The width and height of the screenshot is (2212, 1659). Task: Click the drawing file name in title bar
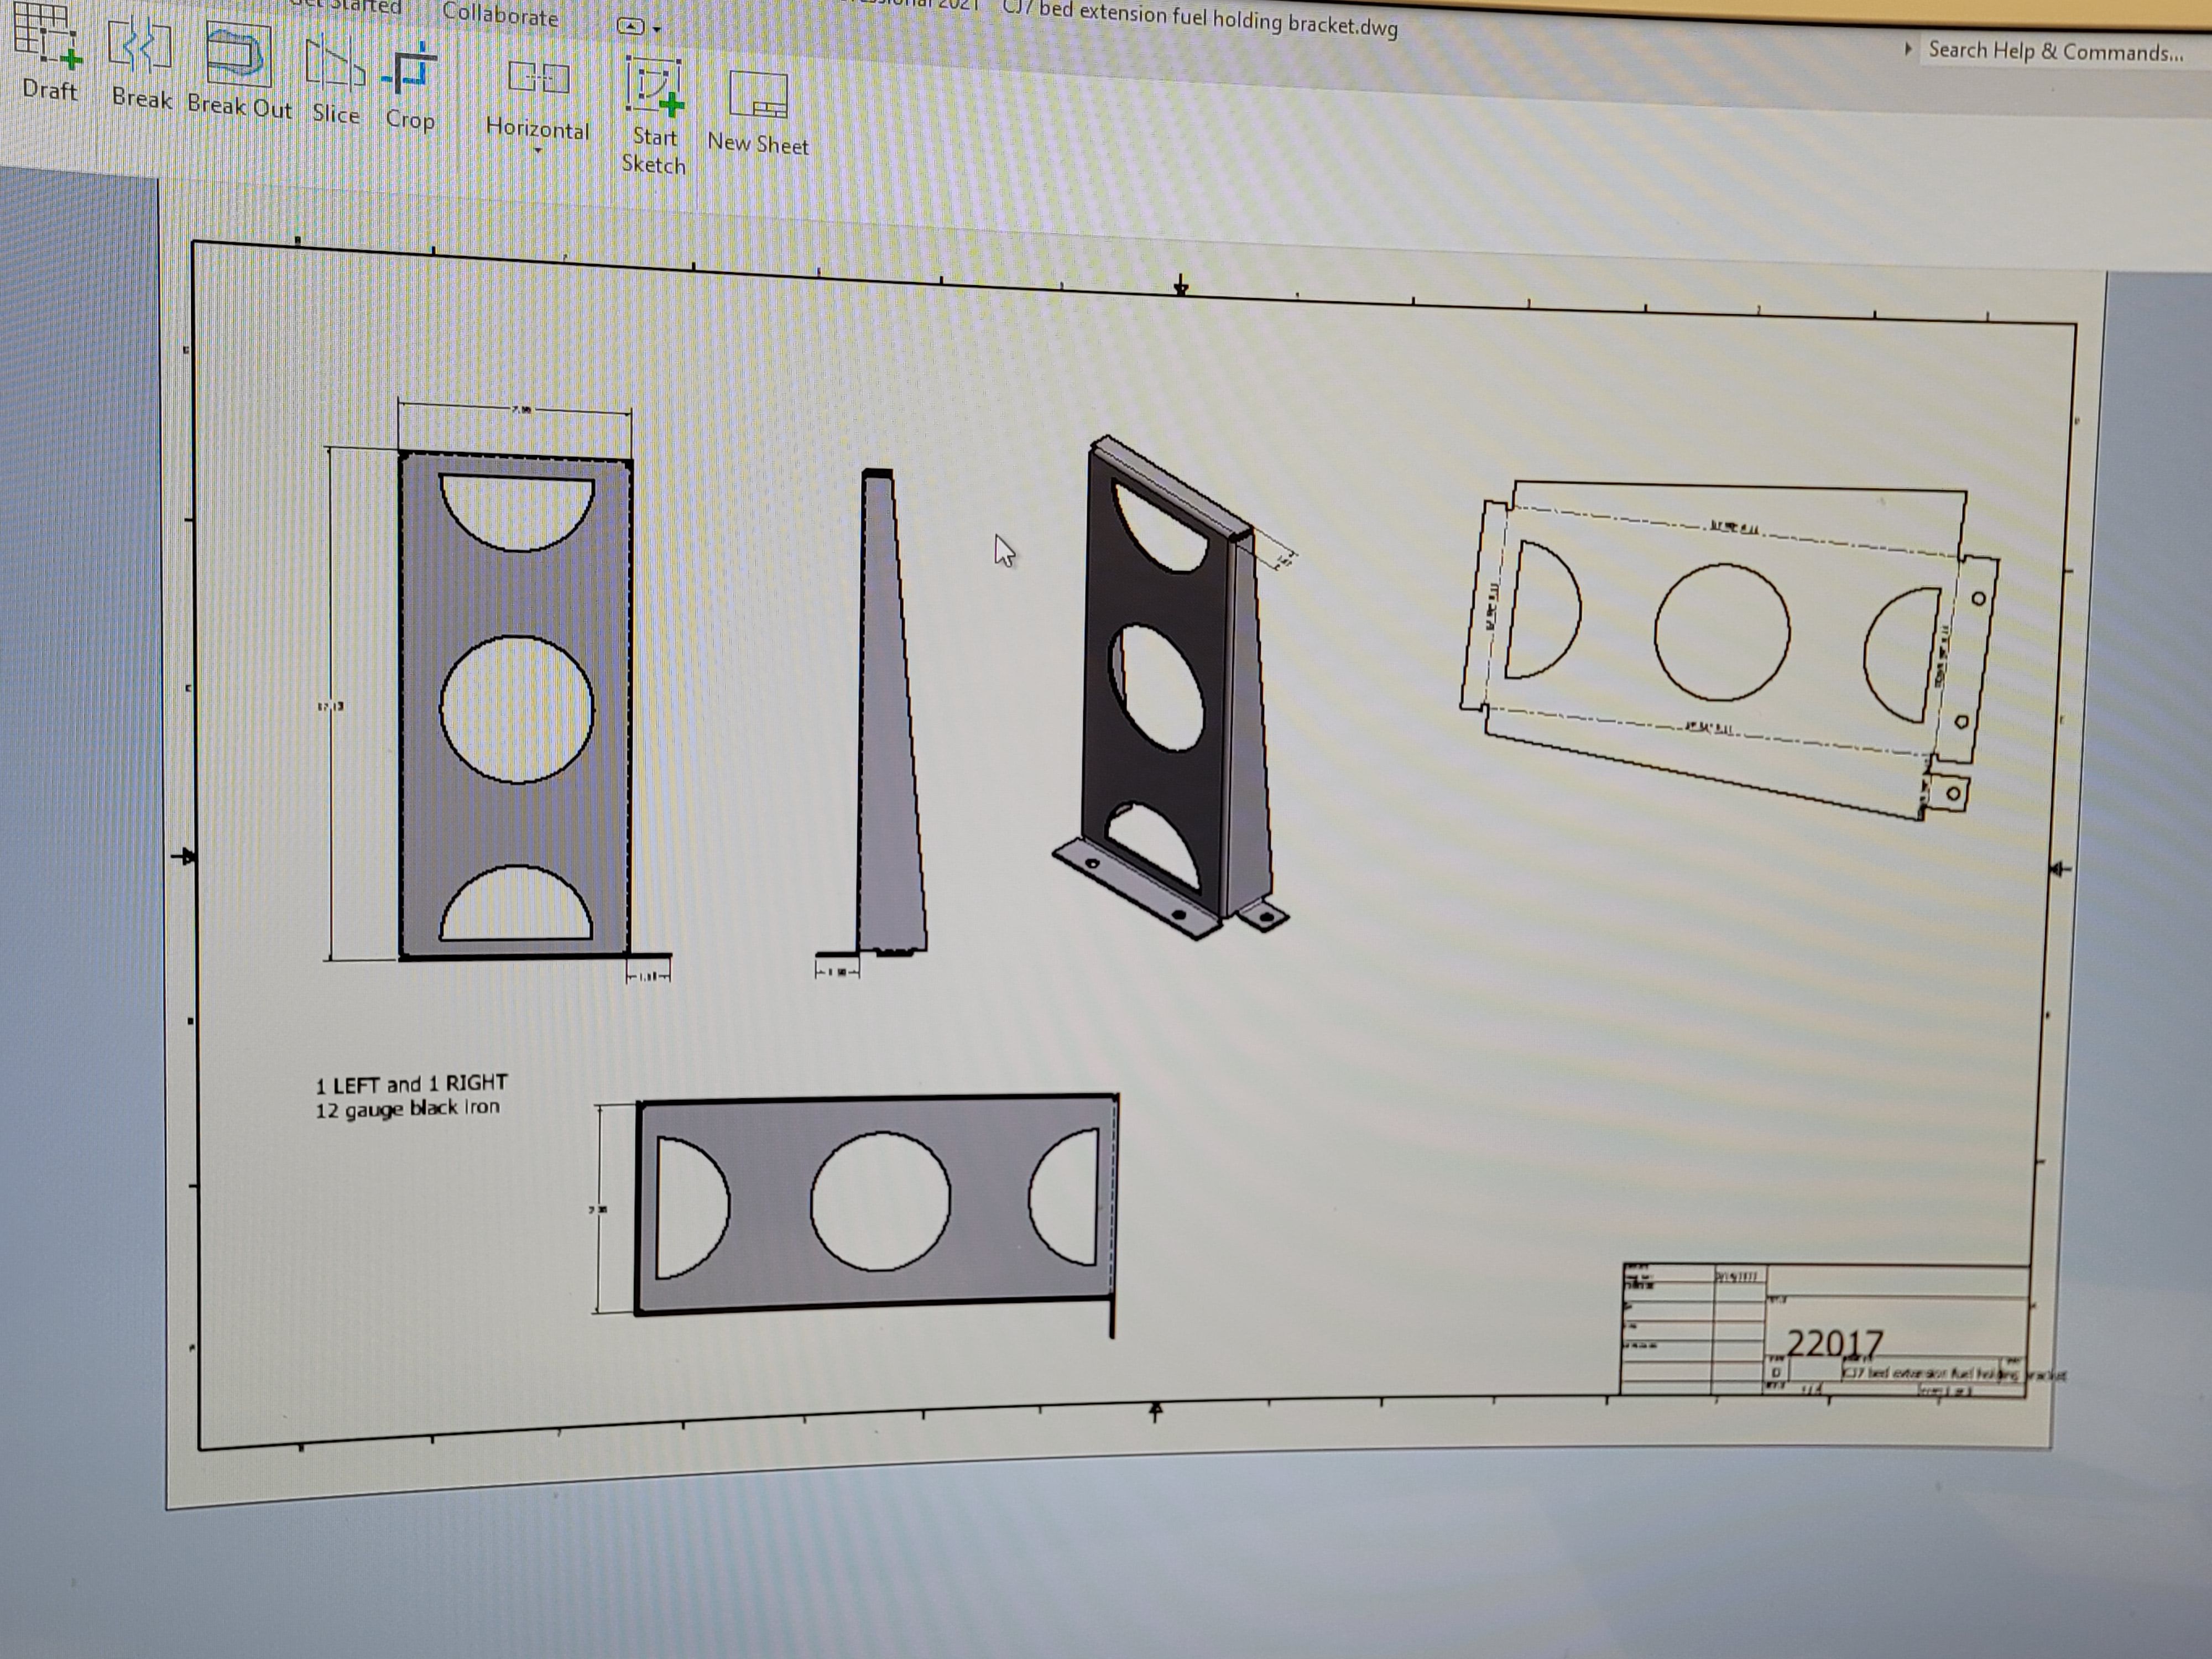(x=1200, y=19)
